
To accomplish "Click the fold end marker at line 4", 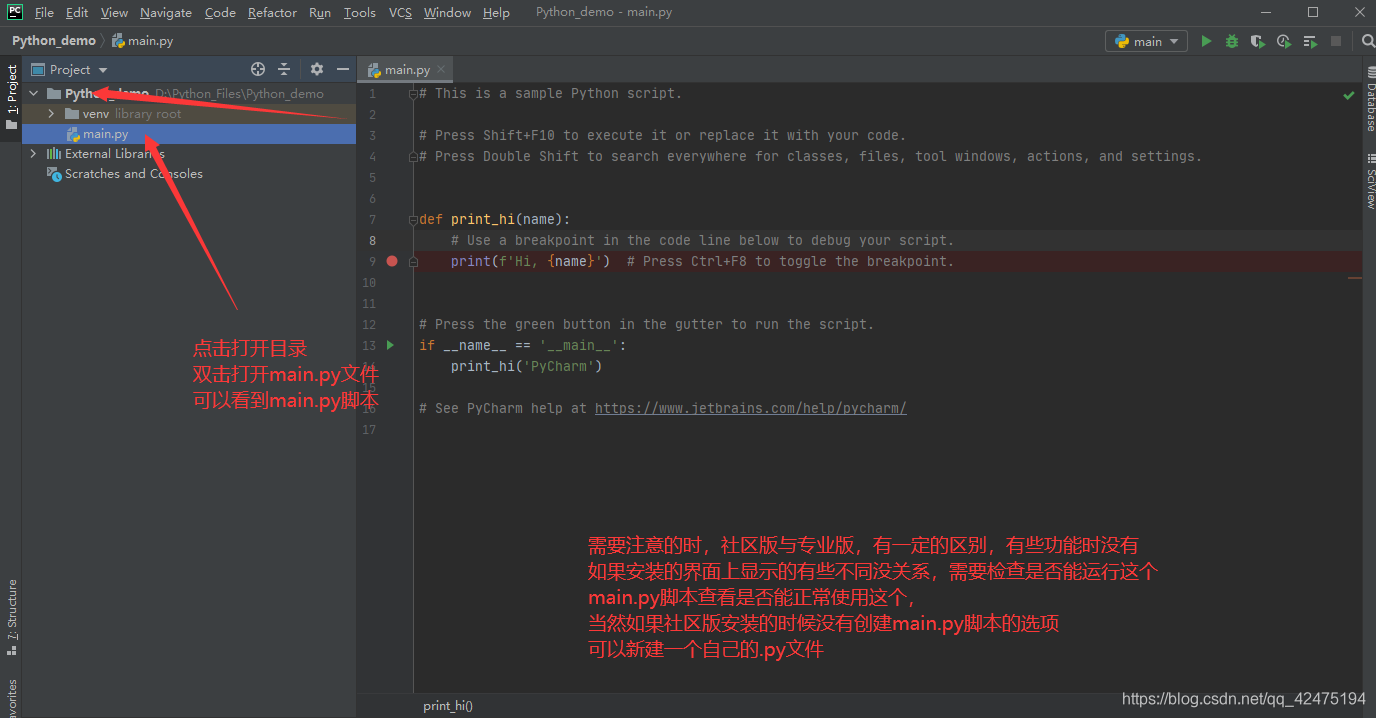I will [x=413, y=156].
